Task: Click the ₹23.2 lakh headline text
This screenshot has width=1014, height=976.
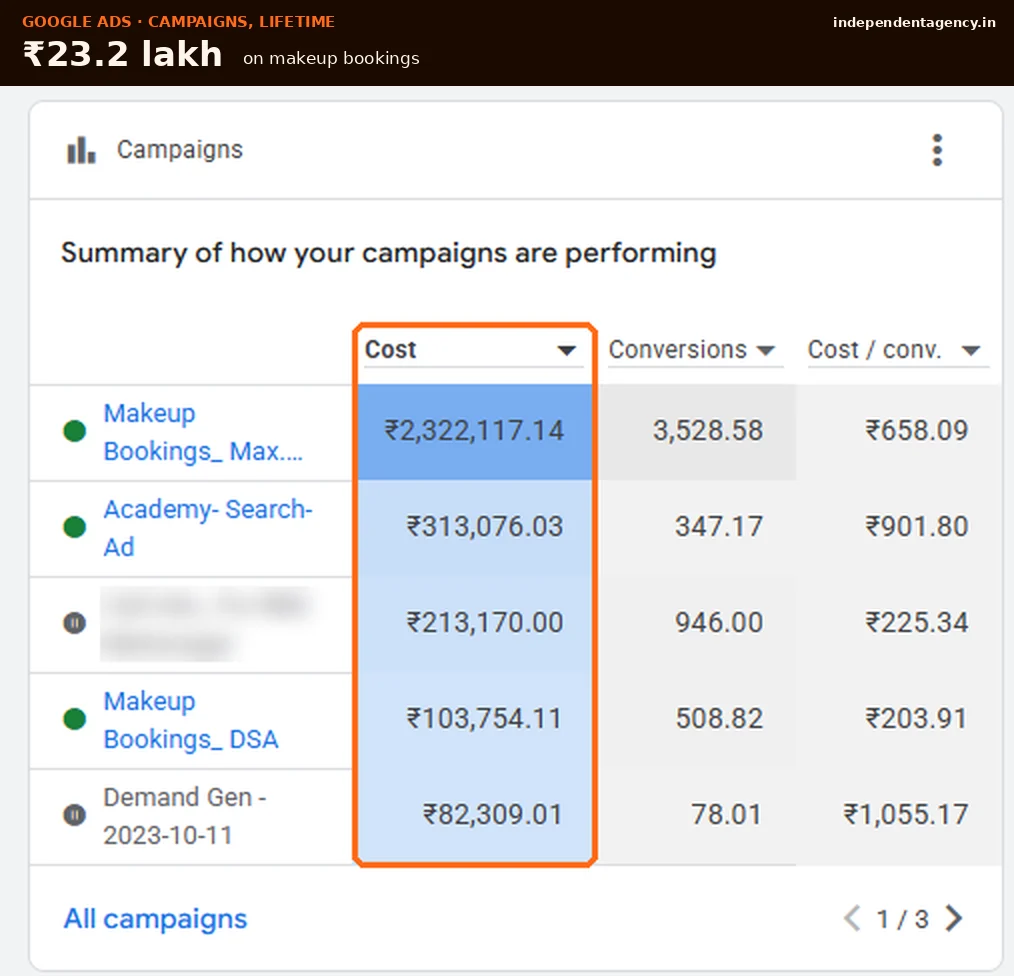Action: tap(123, 54)
